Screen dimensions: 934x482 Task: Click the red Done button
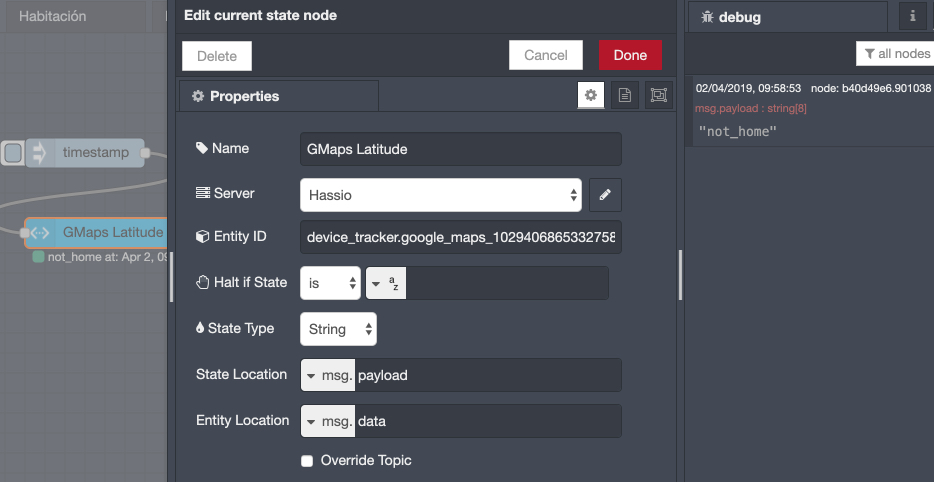[x=630, y=55]
